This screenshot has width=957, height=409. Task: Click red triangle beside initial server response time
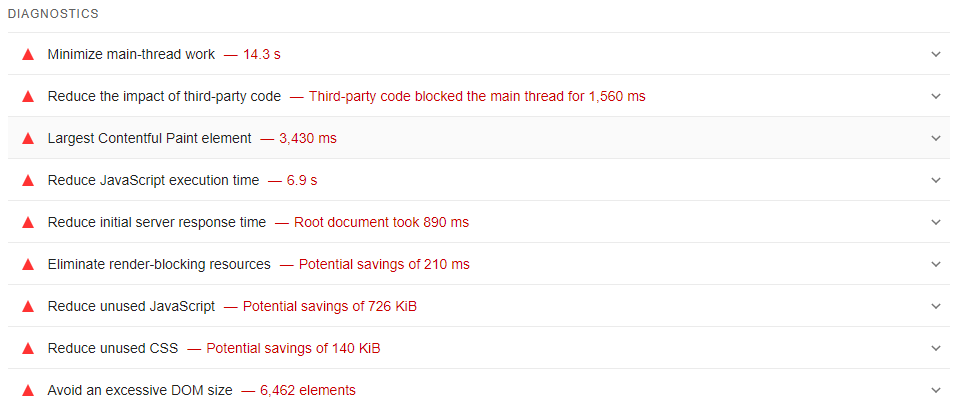[28, 222]
